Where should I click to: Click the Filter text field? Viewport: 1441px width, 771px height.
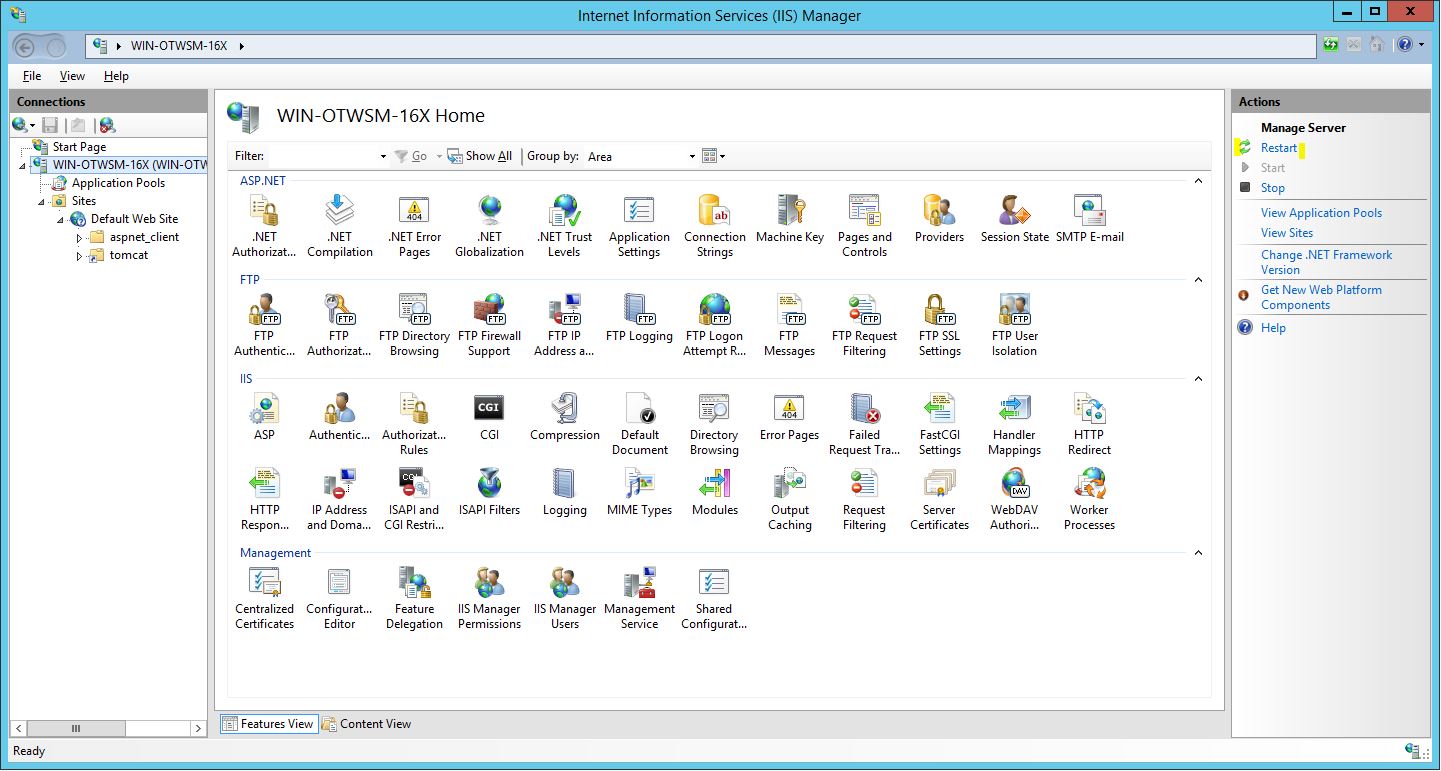pos(323,157)
